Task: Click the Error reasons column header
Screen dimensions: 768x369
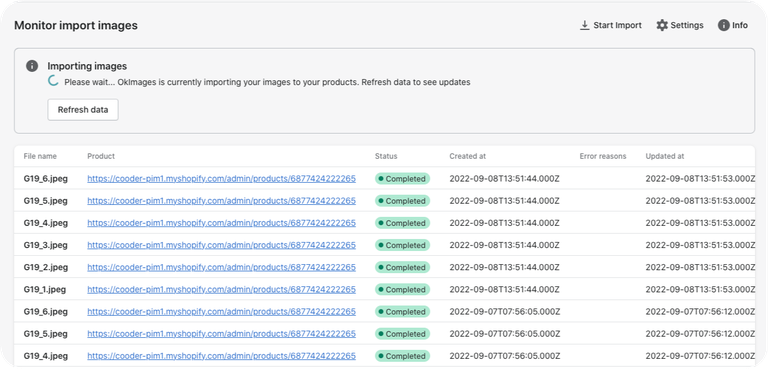Action: pos(603,156)
